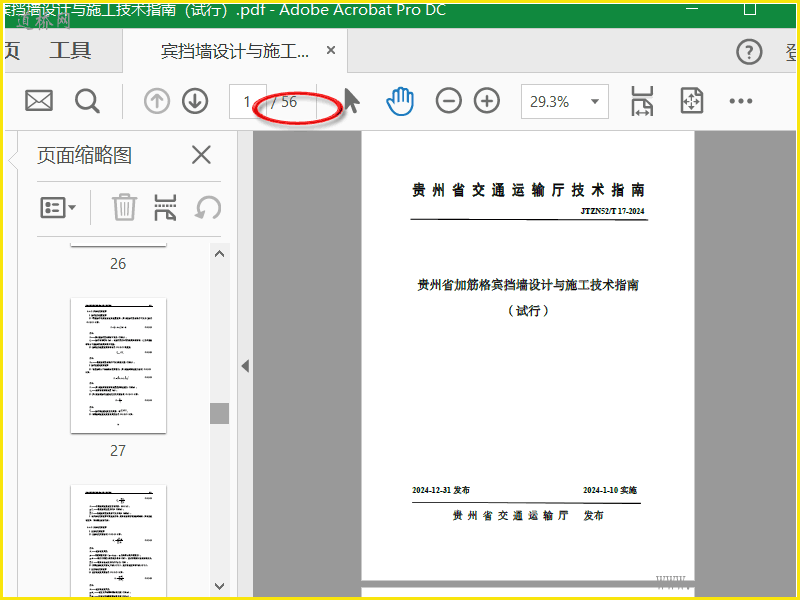This screenshot has height=600, width=800.
Task: Select page 27 thumbnail
Action: pyautogui.click(x=118, y=365)
